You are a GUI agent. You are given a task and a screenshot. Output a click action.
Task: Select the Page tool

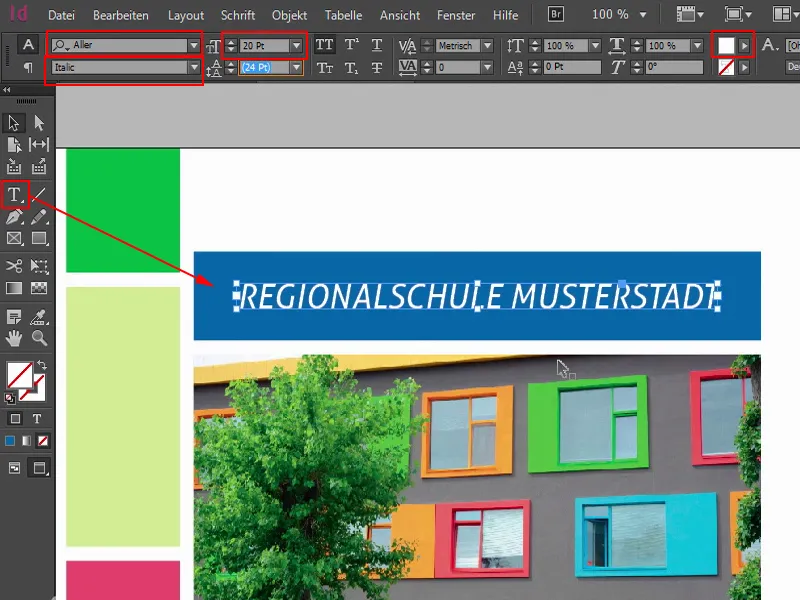tap(14, 145)
